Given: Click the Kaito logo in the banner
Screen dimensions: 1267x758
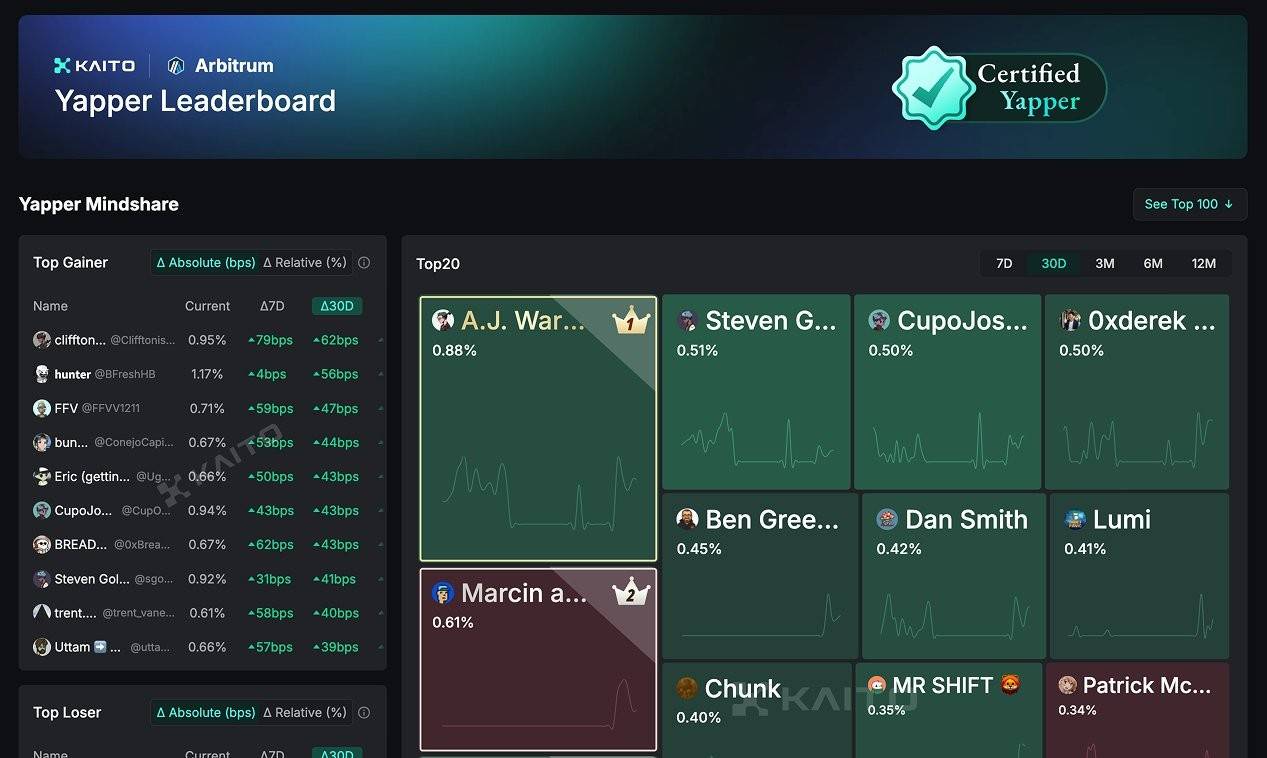Looking at the screenshot, I should [94, 66].
